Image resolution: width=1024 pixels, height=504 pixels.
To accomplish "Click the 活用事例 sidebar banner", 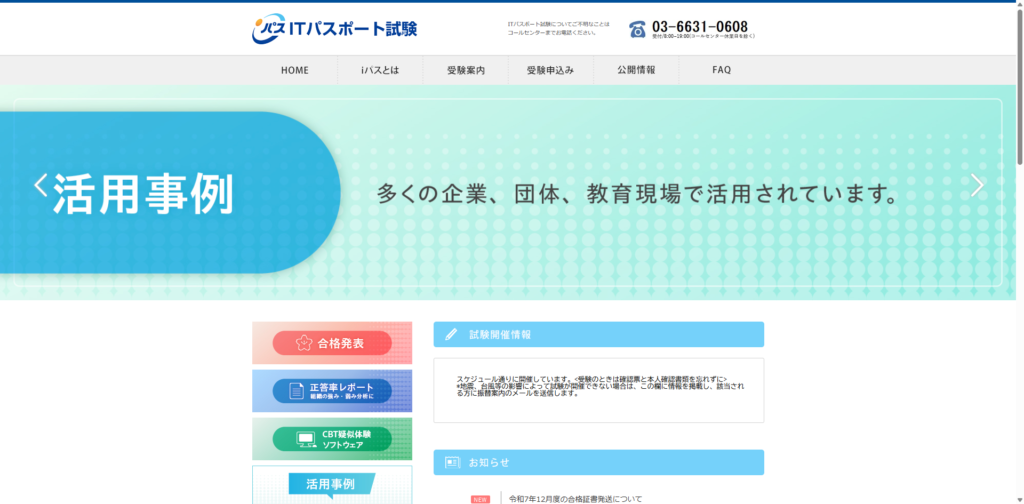I will tap(331, 485).
